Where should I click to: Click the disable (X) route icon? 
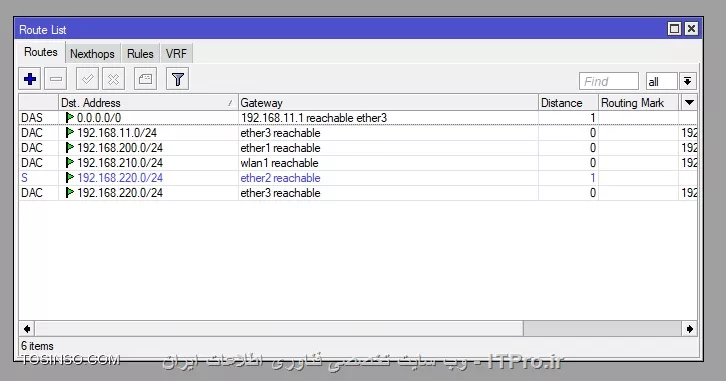tap(113, 79)
